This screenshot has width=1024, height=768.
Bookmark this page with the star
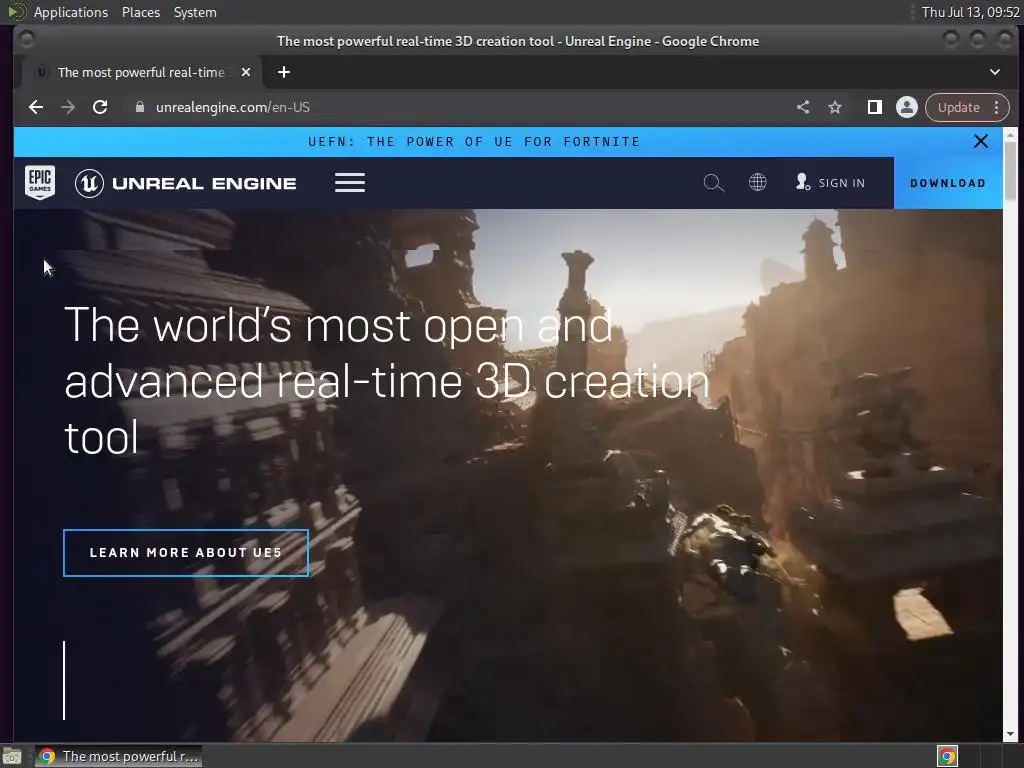pyautogui.click(x=835, y=107)
